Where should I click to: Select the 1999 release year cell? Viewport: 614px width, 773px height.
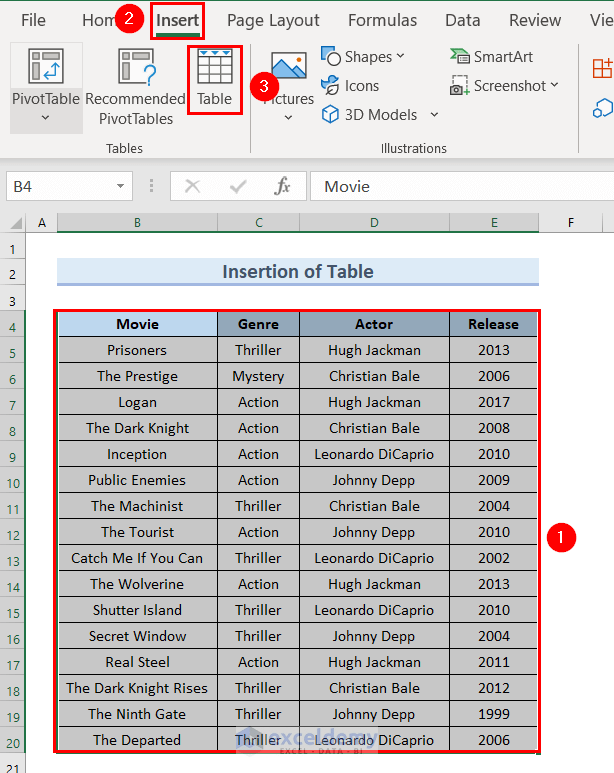click(x=494, y=714)
